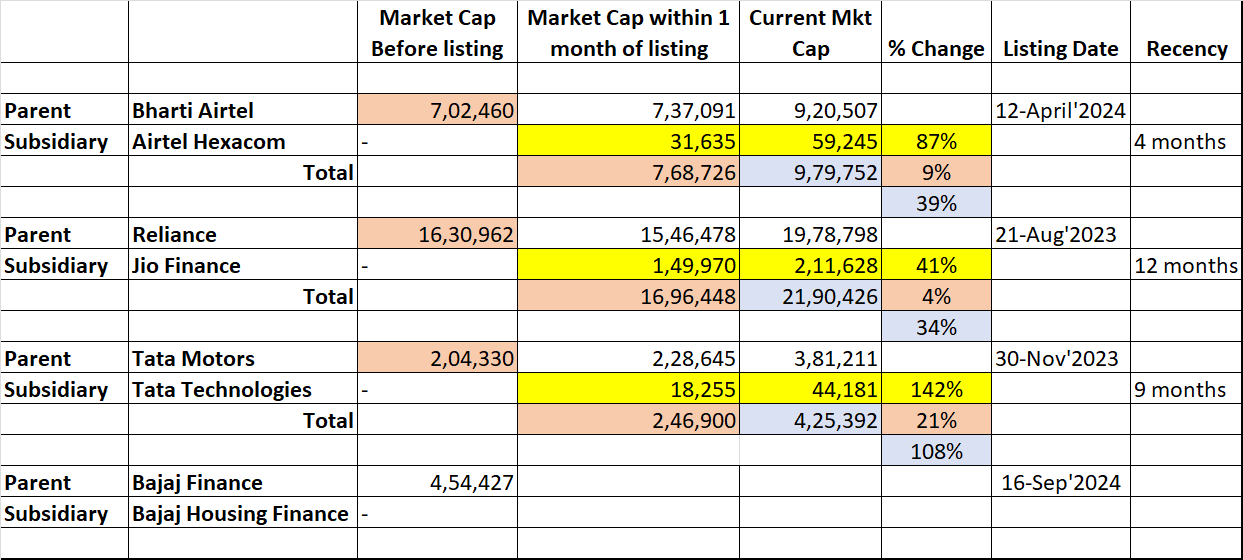This screenshot has width=1243, height=560.
Task: Select the Bajaj Housing Finance cell
Action: 242,514
